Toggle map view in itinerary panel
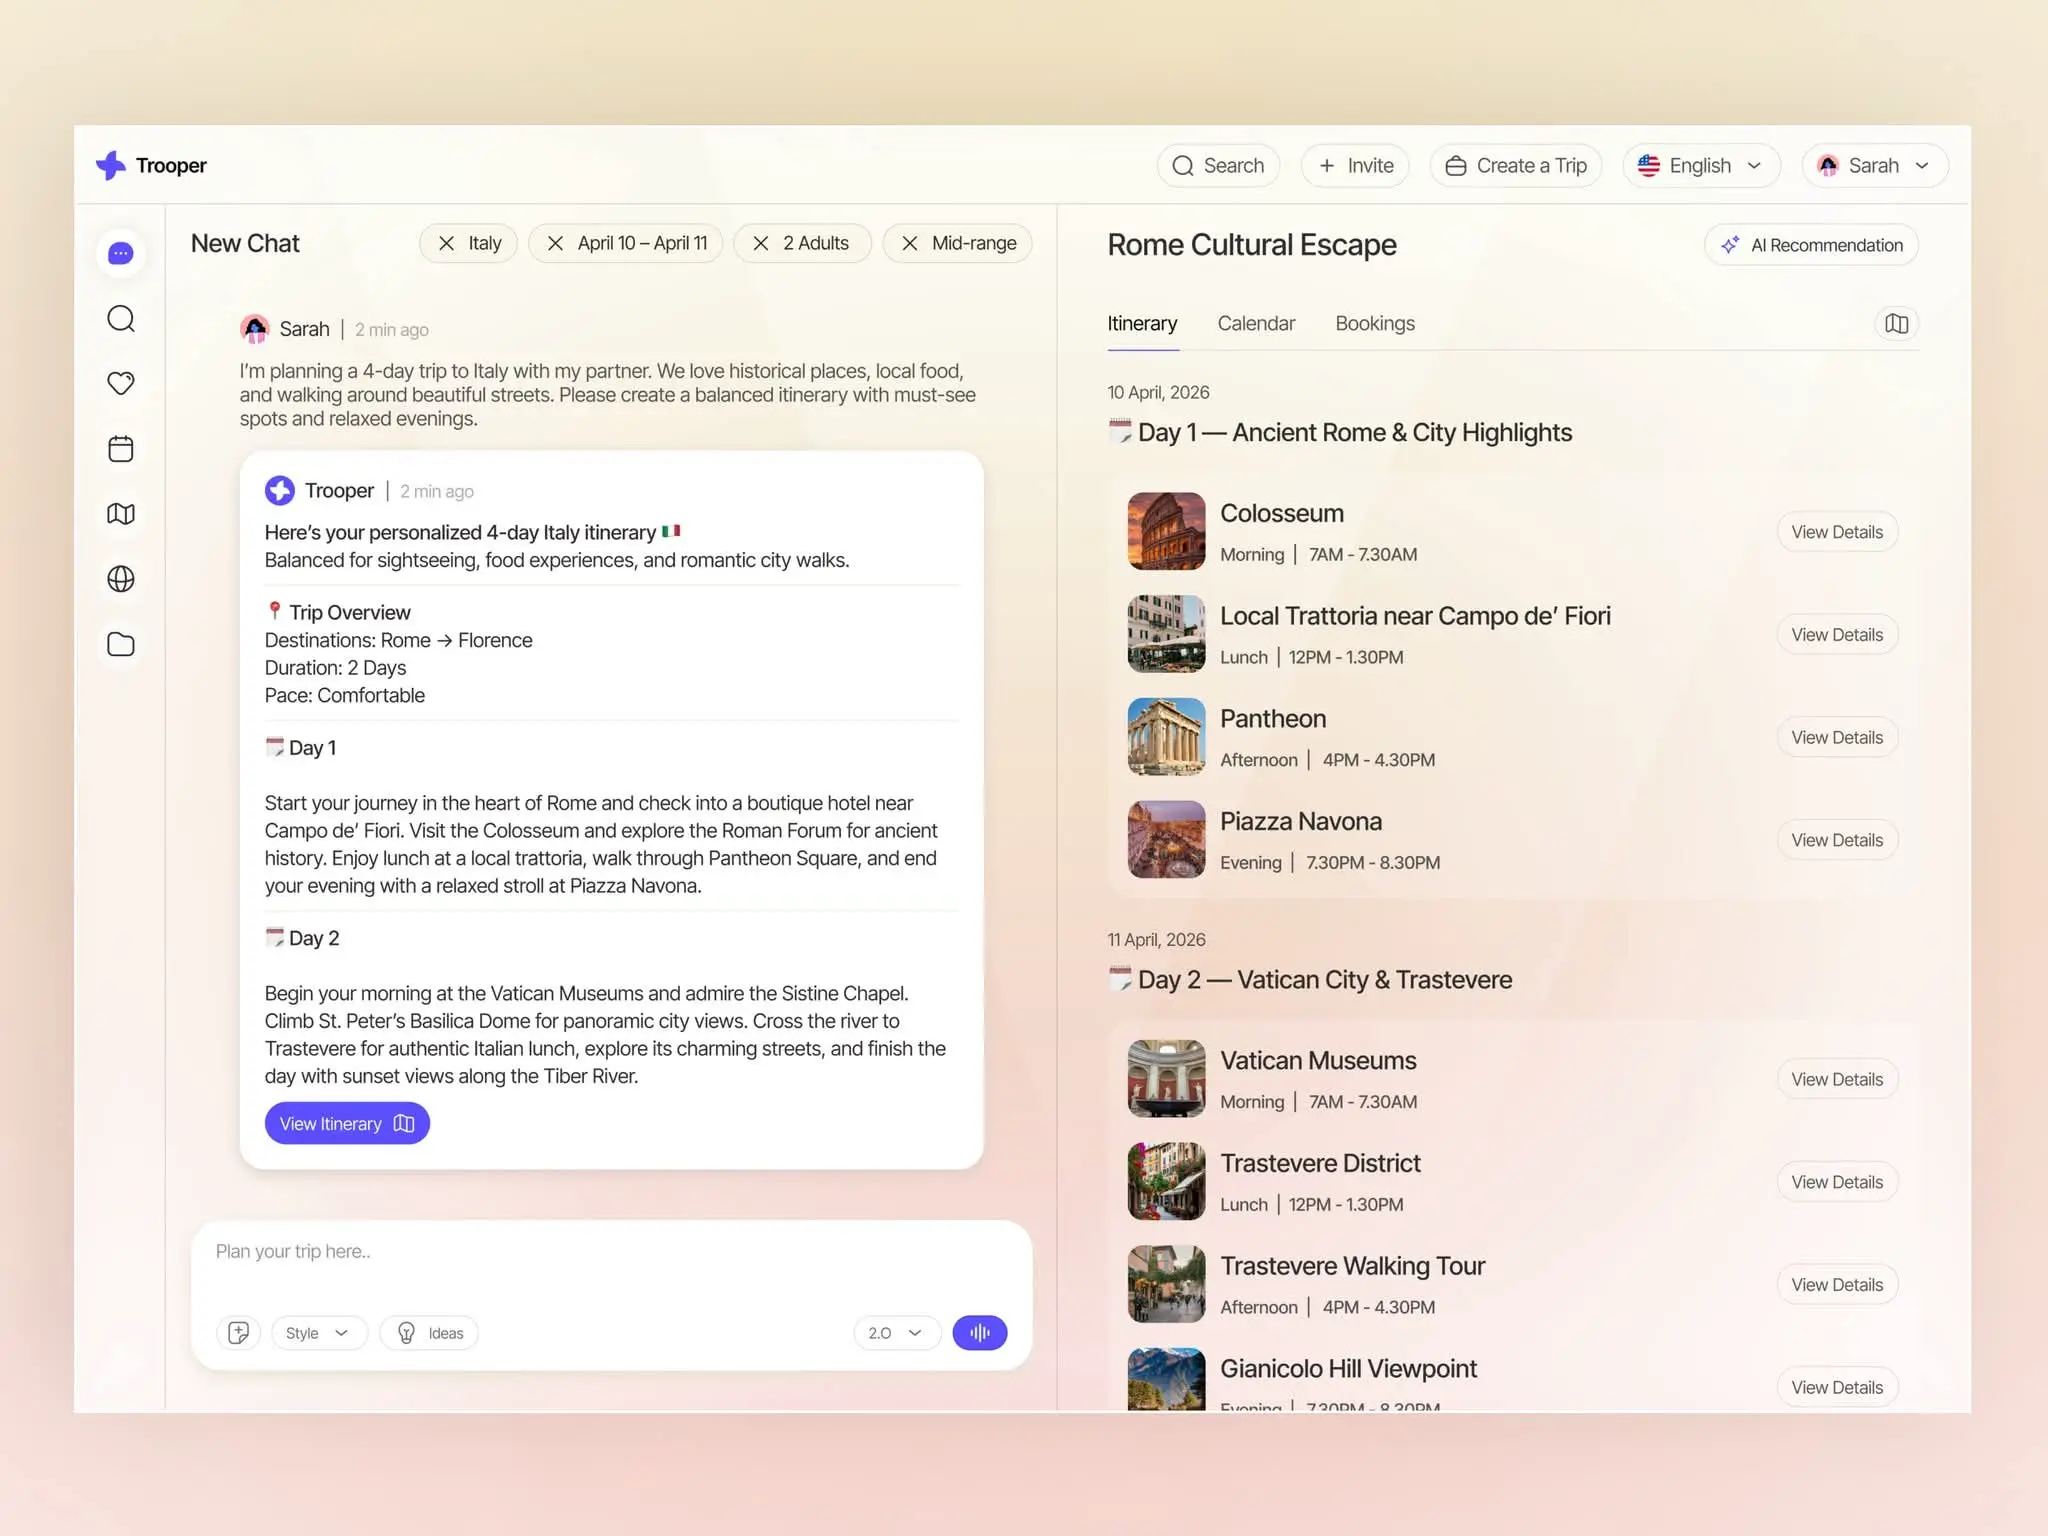Screen dimensions: 2048x1536 click(x=1896, y=323)
